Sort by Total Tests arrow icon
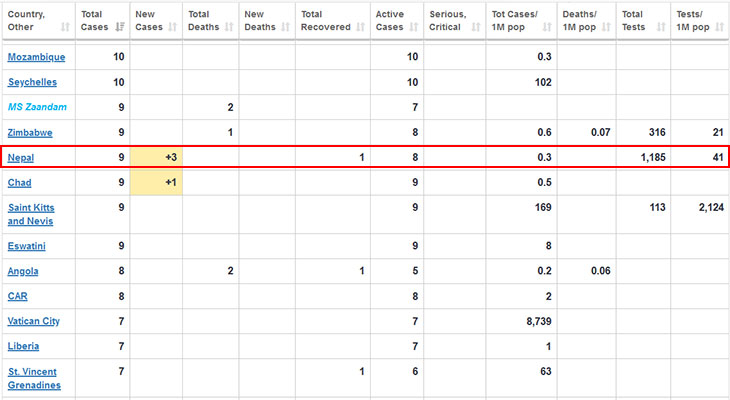The image size is (730, 400). (x=659, y=28)
